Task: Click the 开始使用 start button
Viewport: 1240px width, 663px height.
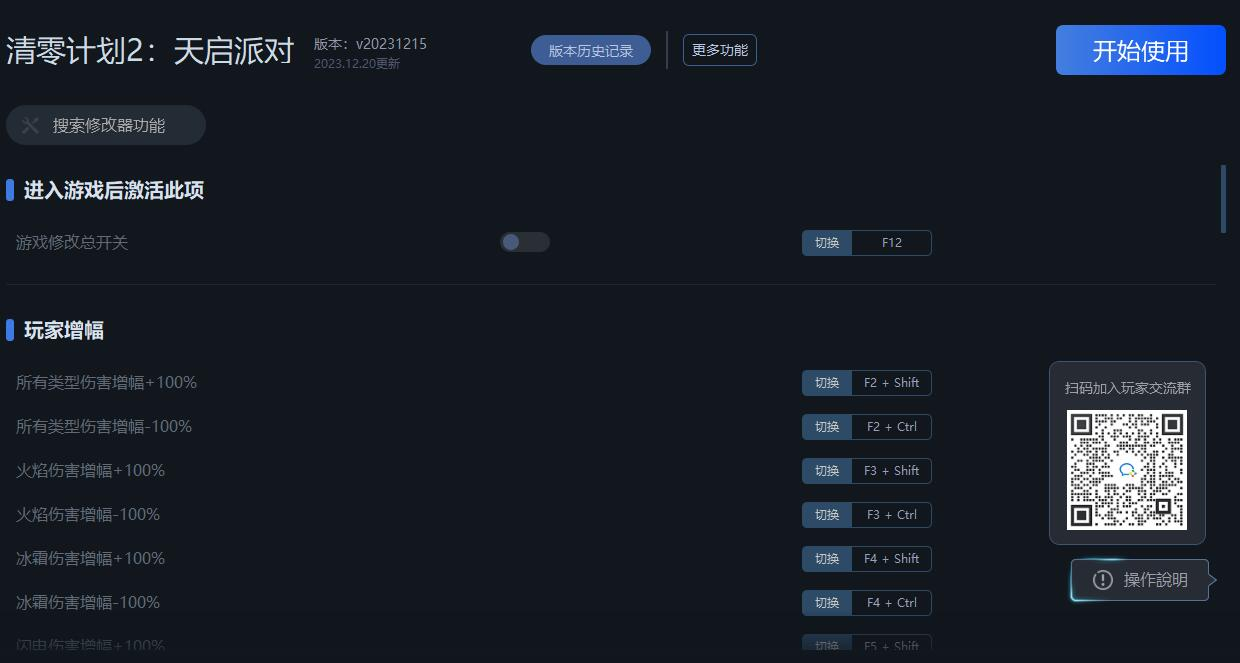Action: coord(1141,50)
